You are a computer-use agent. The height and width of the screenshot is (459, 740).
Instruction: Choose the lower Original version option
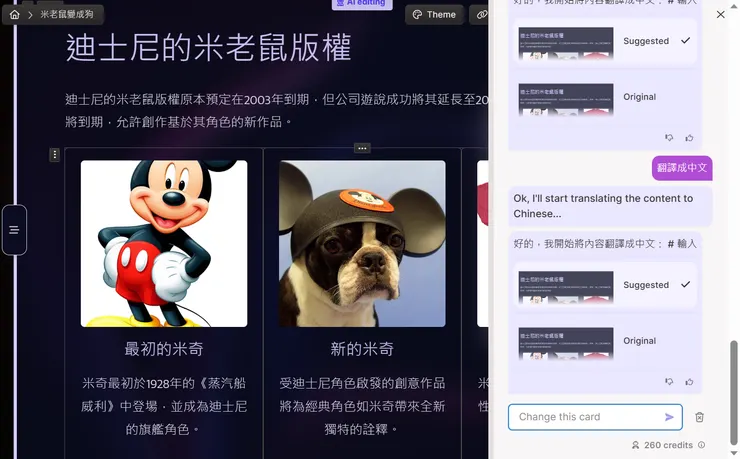tap(605, 341)
